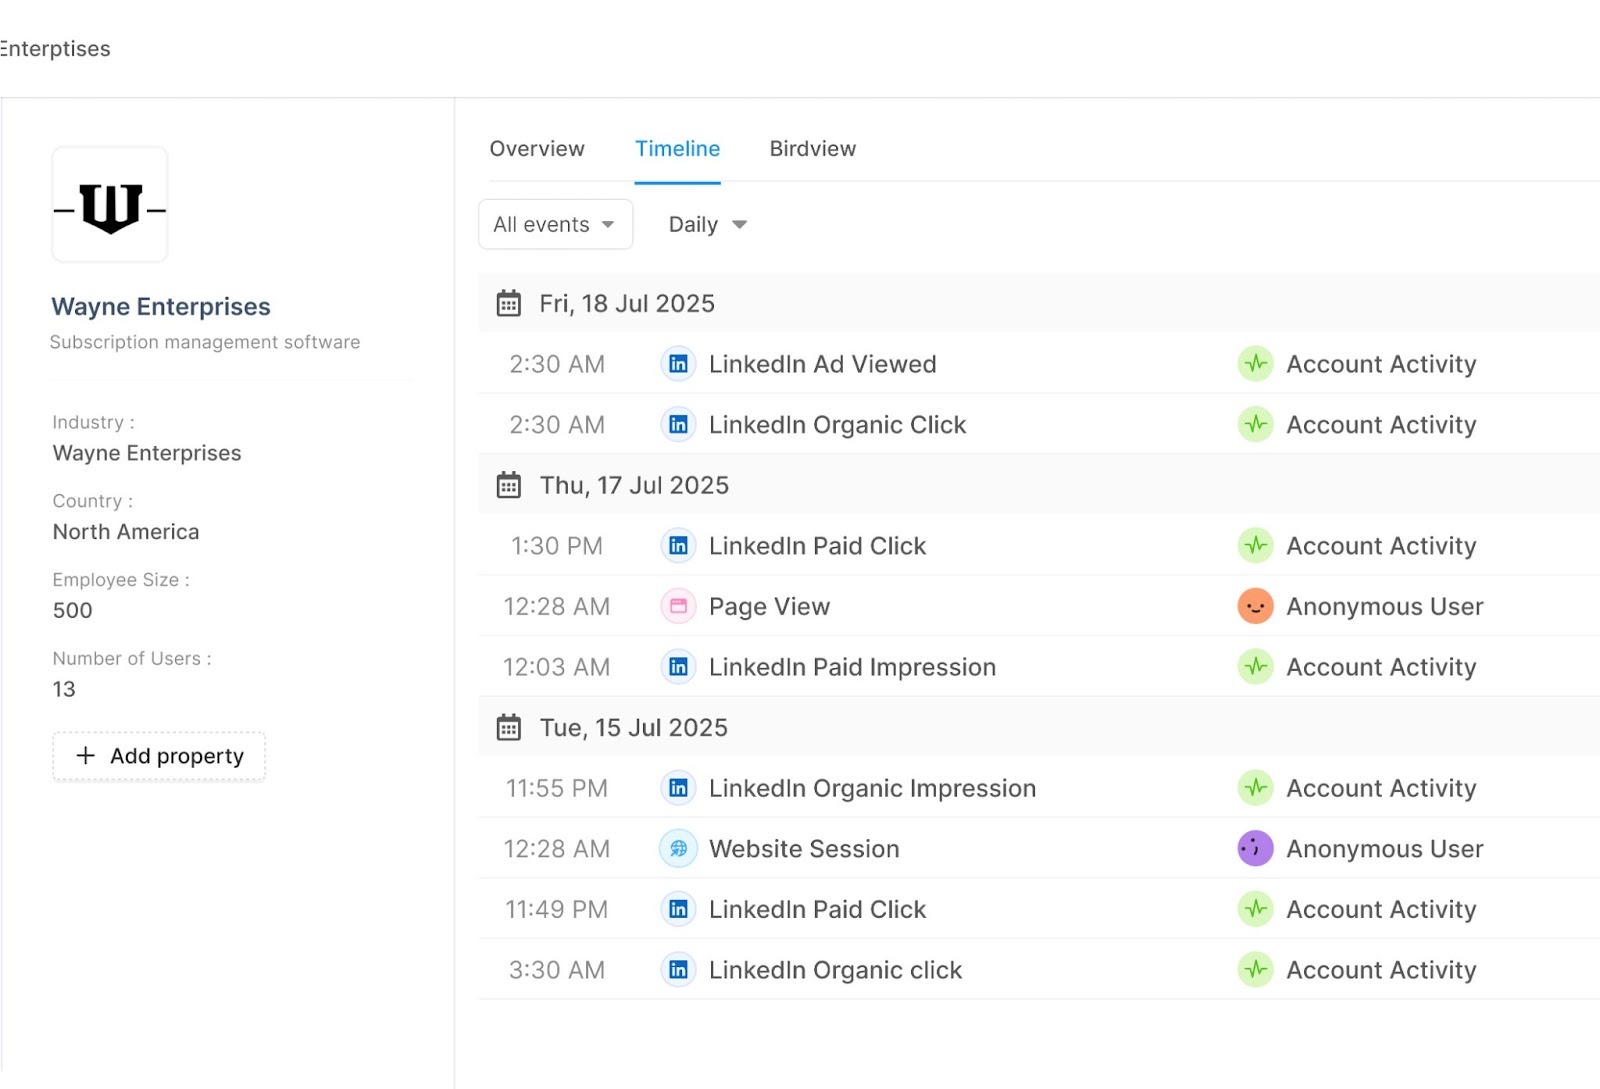Click LinkedIn icon for 3:30 AM Organic click
1600x1089 pixels.
pos(678,970)
